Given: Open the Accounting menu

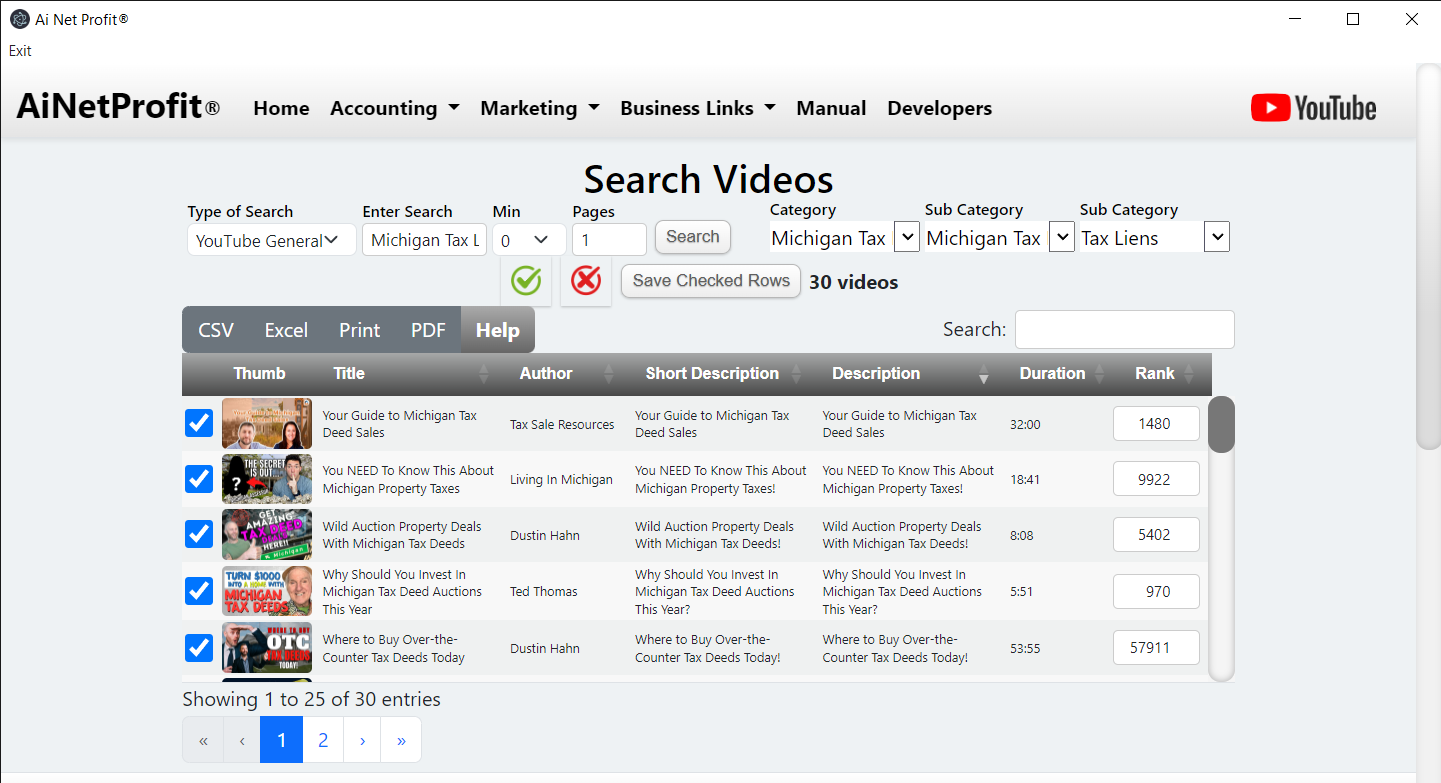Looking at the screenshot, I should pyautogui.click(x=394, y=108).
